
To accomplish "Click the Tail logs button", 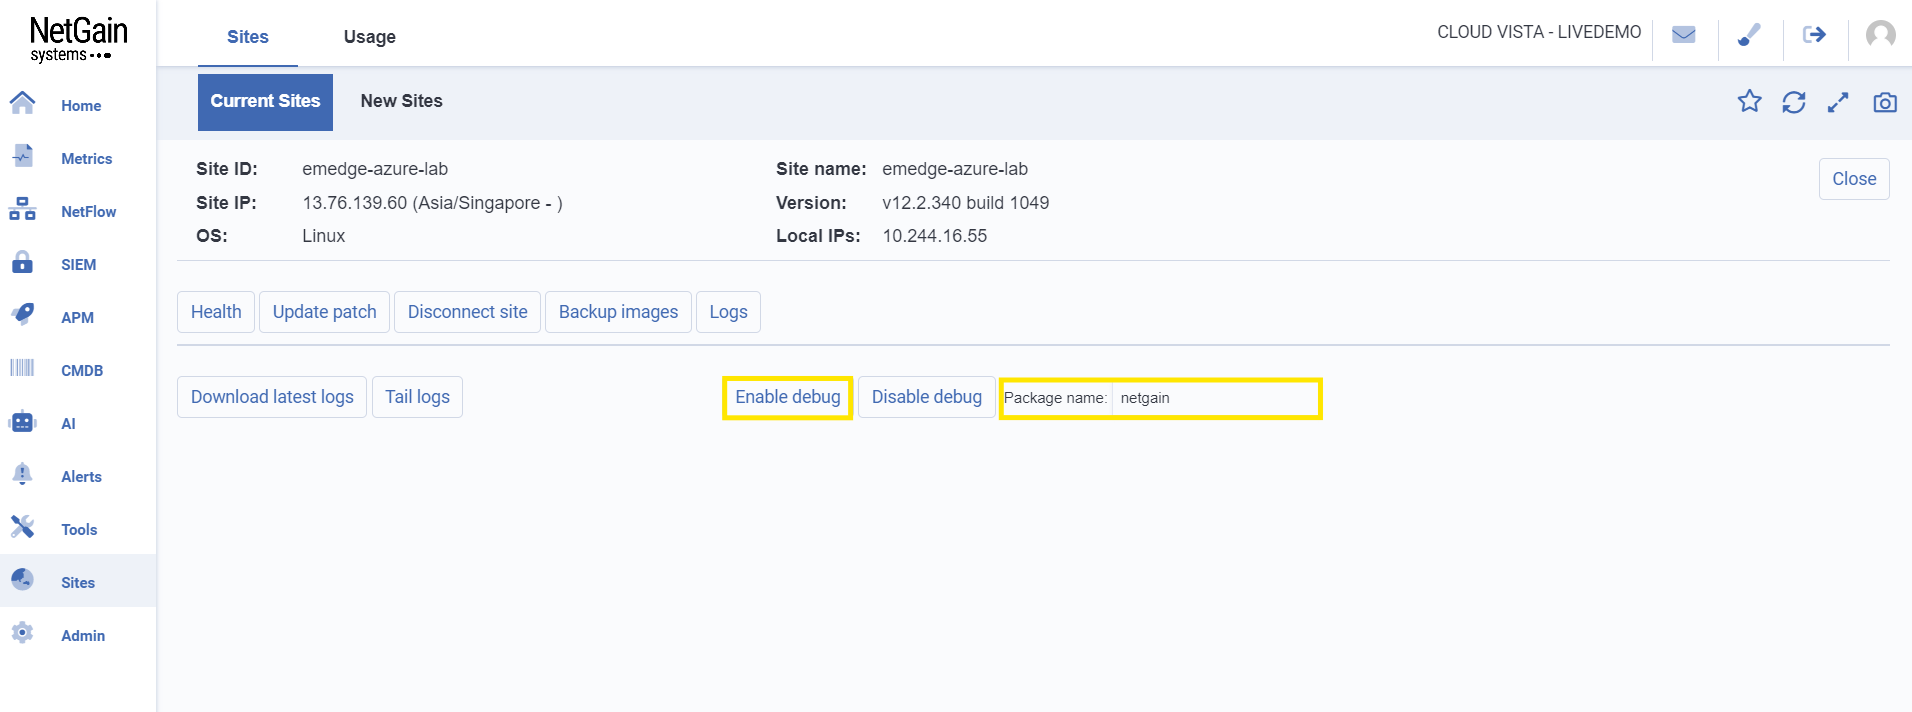I will point(417,397).
